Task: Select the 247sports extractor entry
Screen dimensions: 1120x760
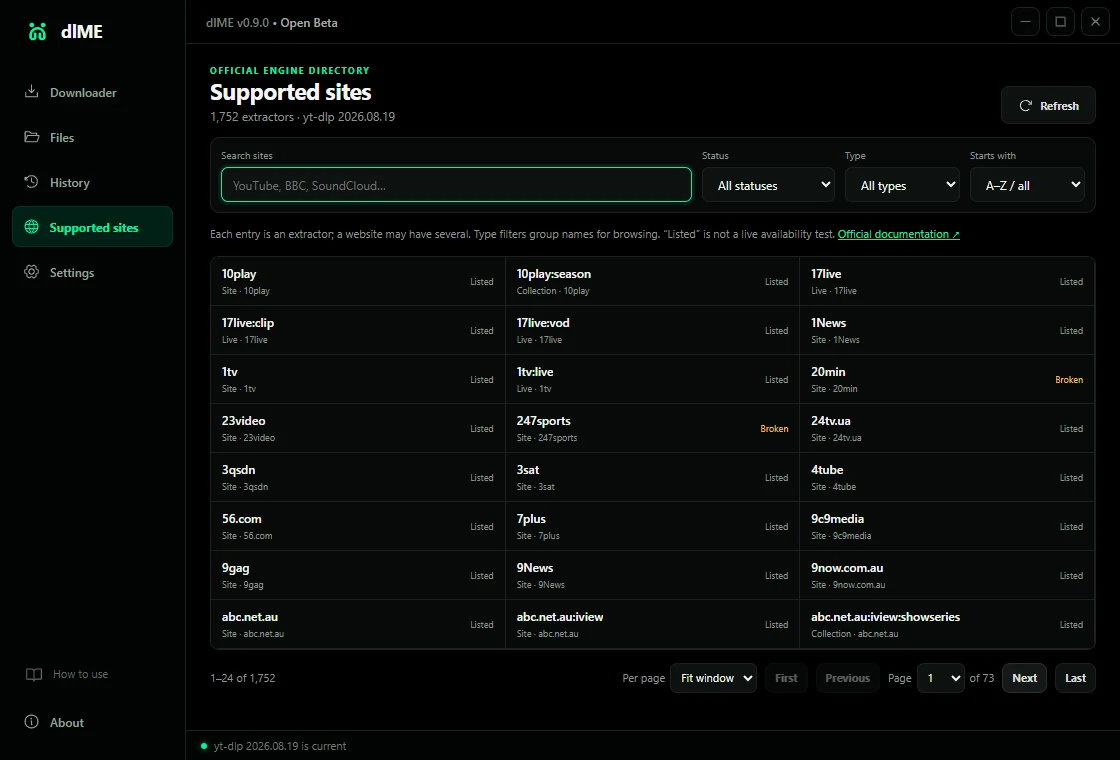Action: (x=652, y=429)
